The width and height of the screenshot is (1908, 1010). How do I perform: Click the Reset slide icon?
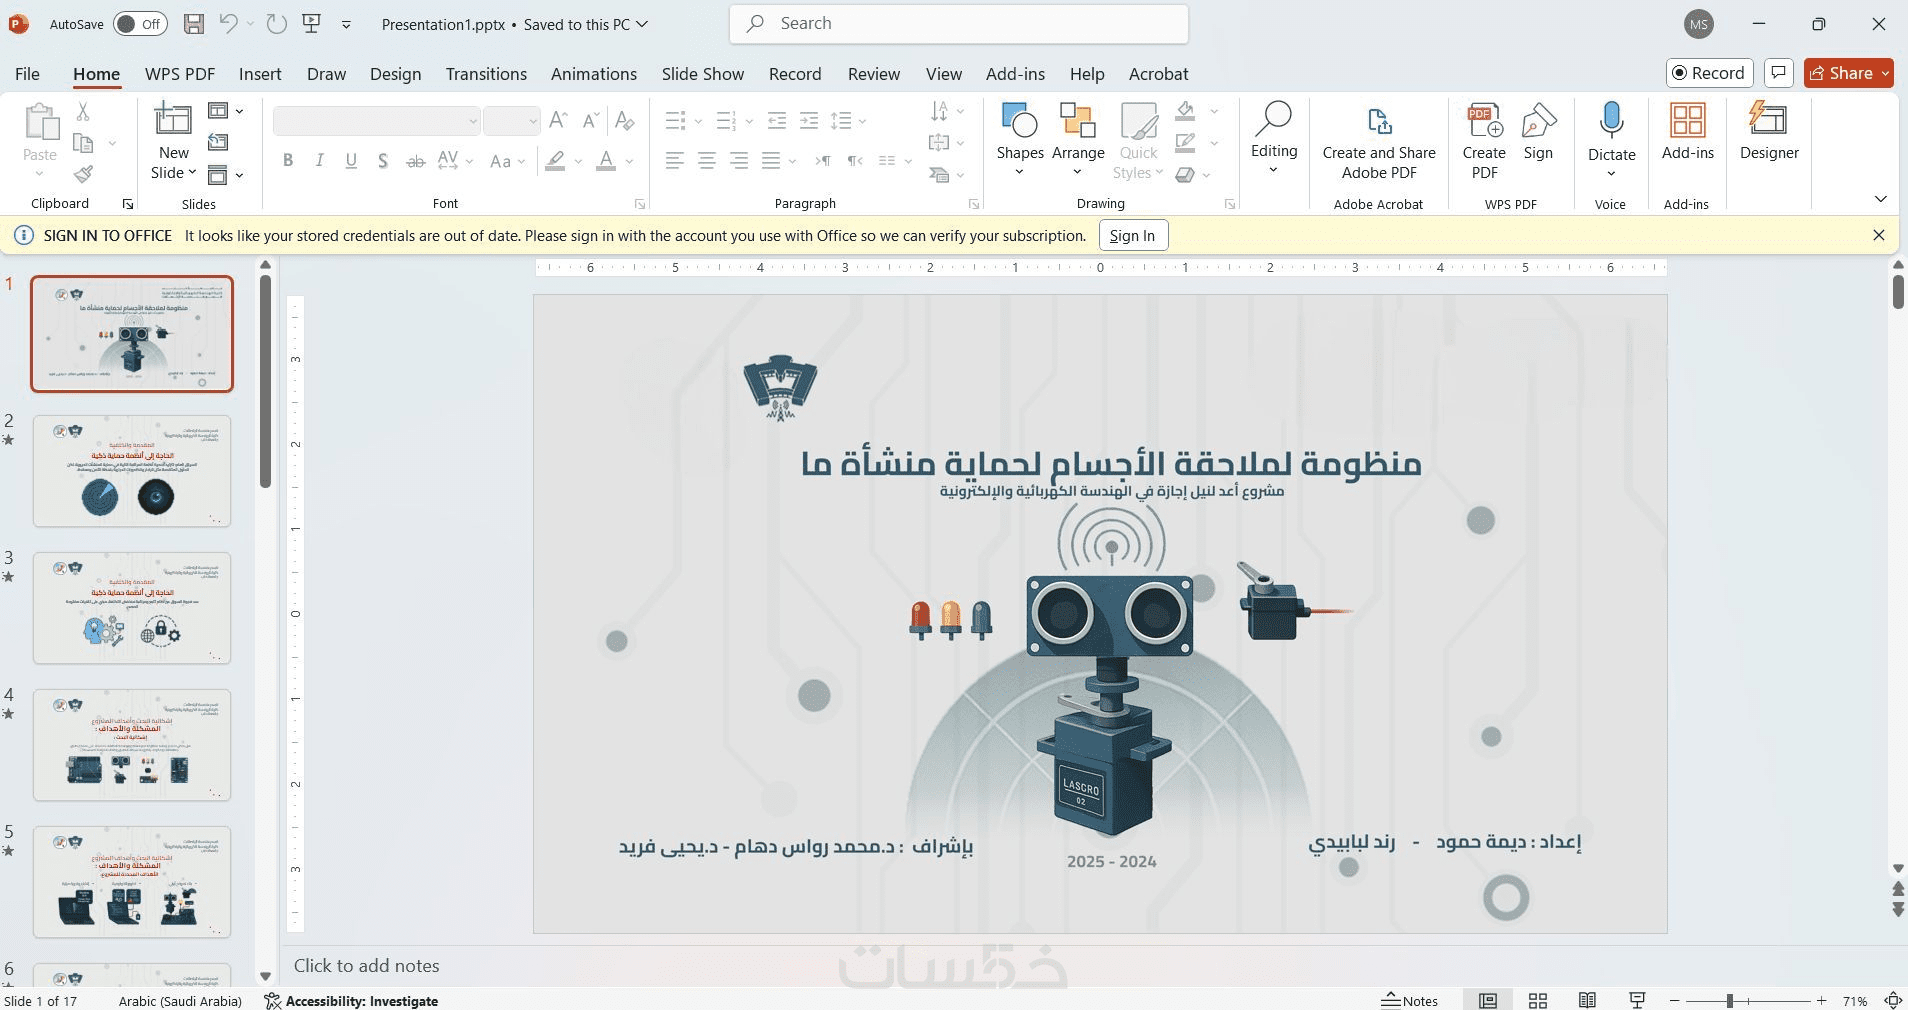218,143
